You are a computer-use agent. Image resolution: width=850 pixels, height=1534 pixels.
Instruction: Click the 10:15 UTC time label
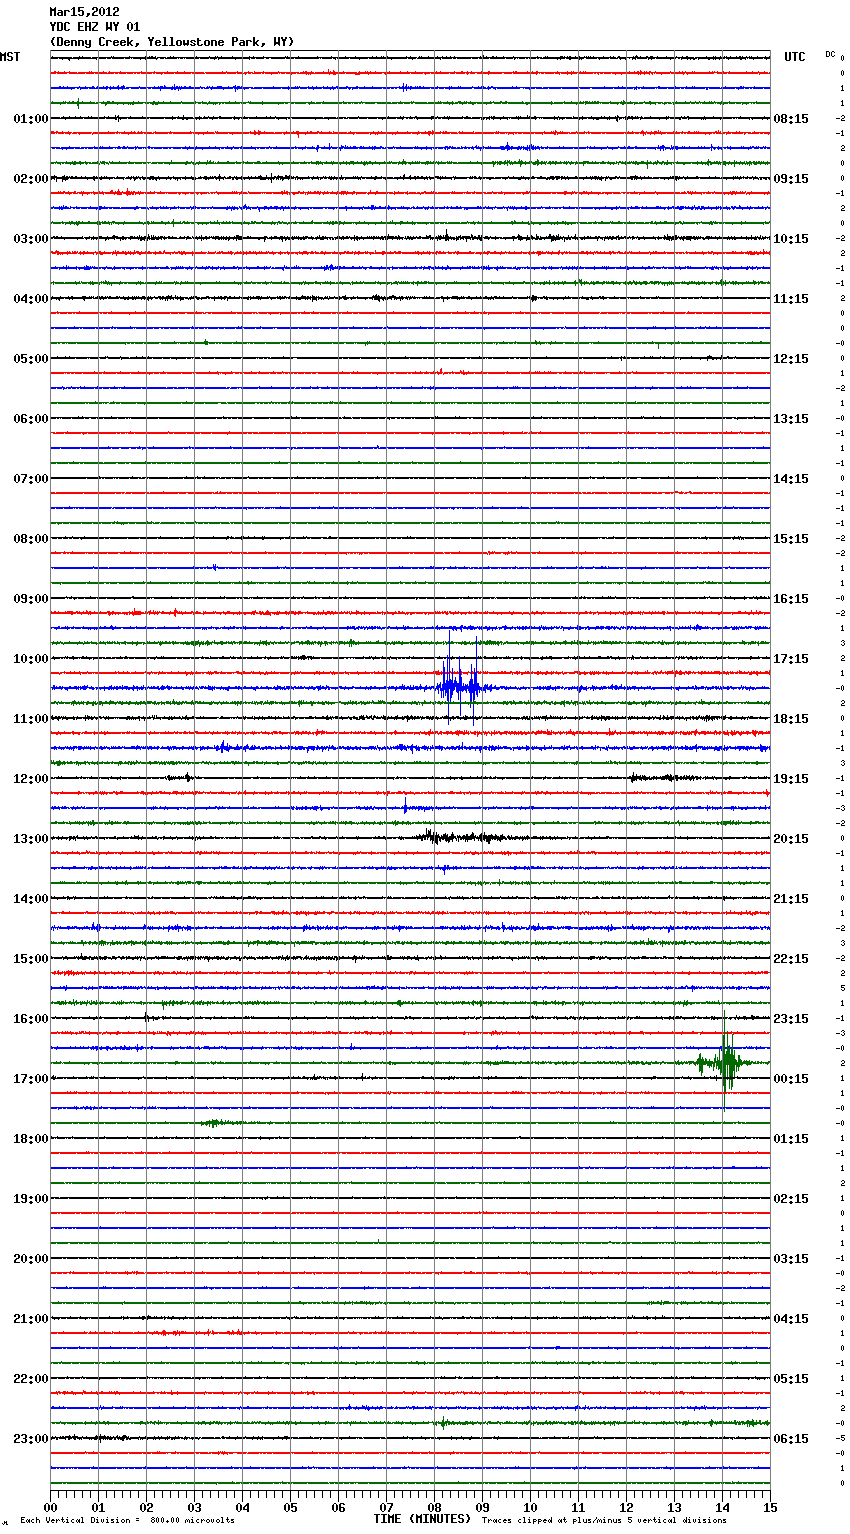tap(791, 239)
